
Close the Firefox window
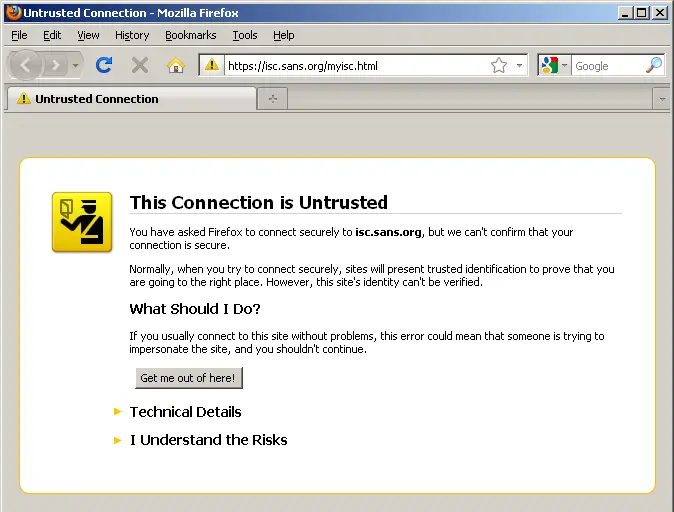[x=659, y=13]
